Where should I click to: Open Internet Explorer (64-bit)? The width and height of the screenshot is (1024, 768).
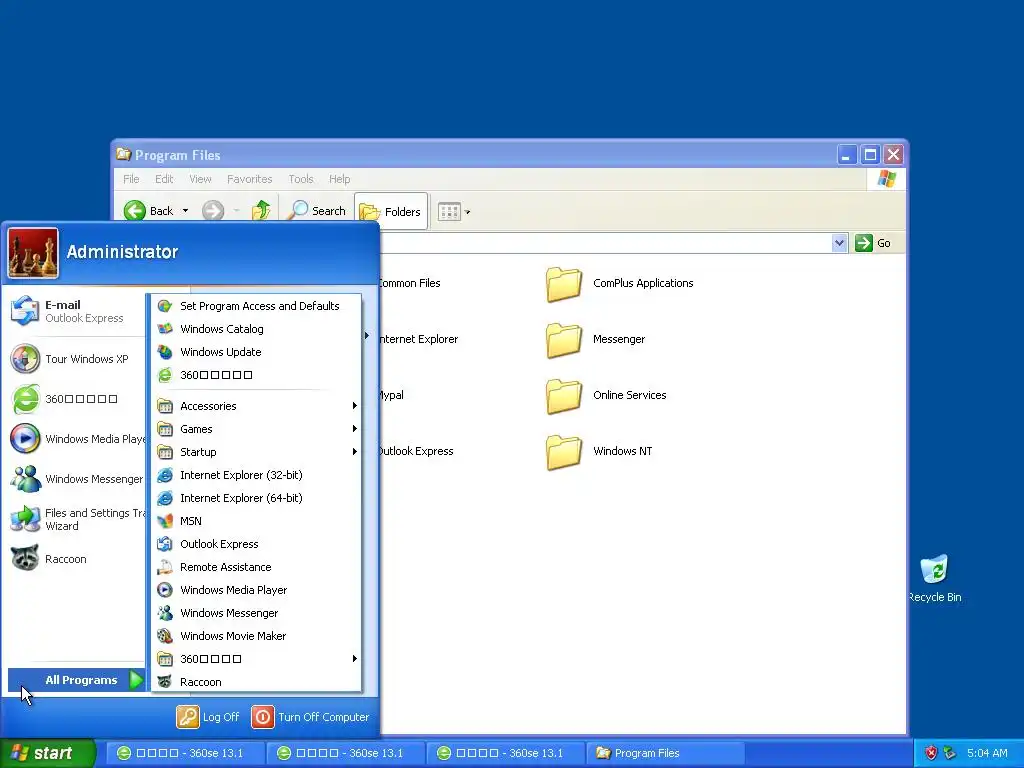point(256,498)
